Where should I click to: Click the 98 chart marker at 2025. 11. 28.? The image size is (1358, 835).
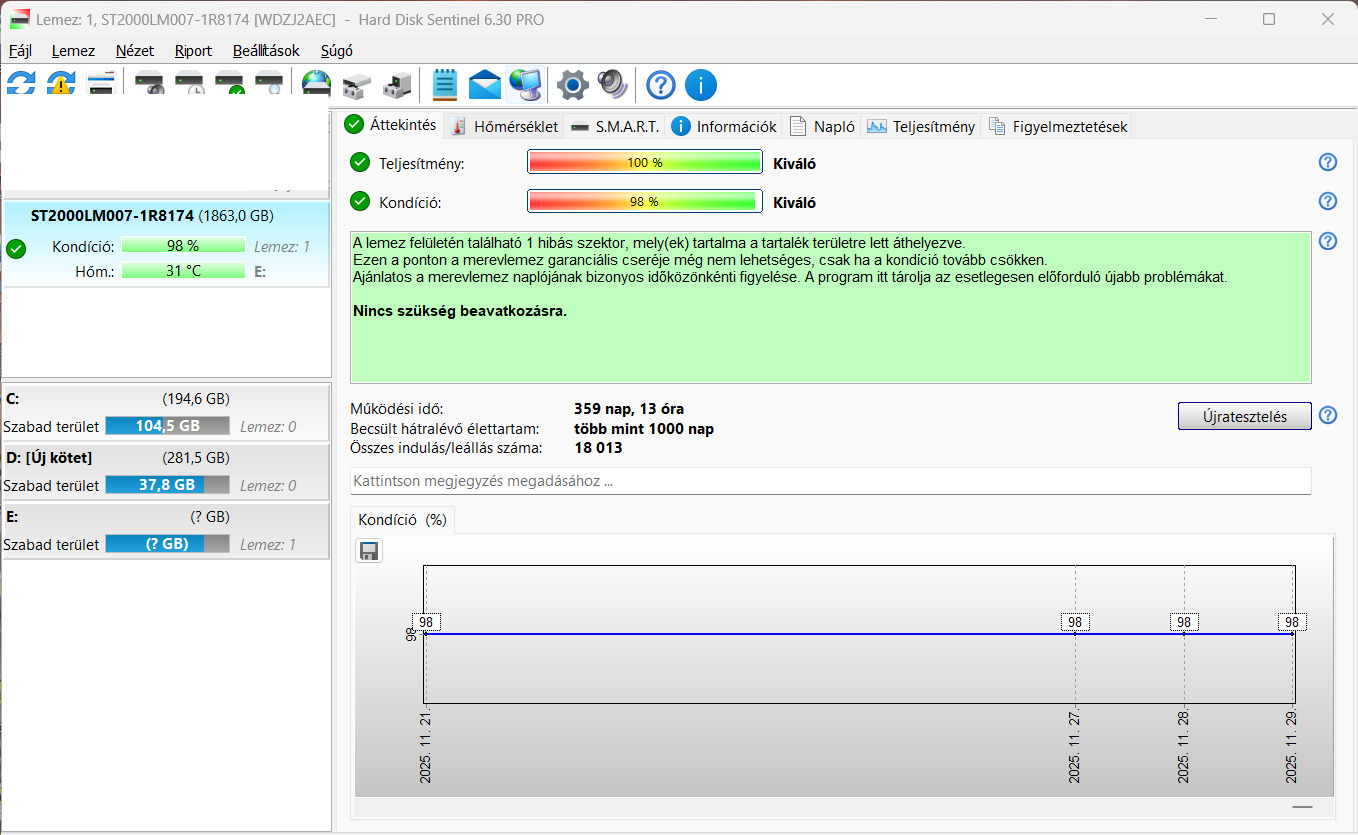[1184, 622]
